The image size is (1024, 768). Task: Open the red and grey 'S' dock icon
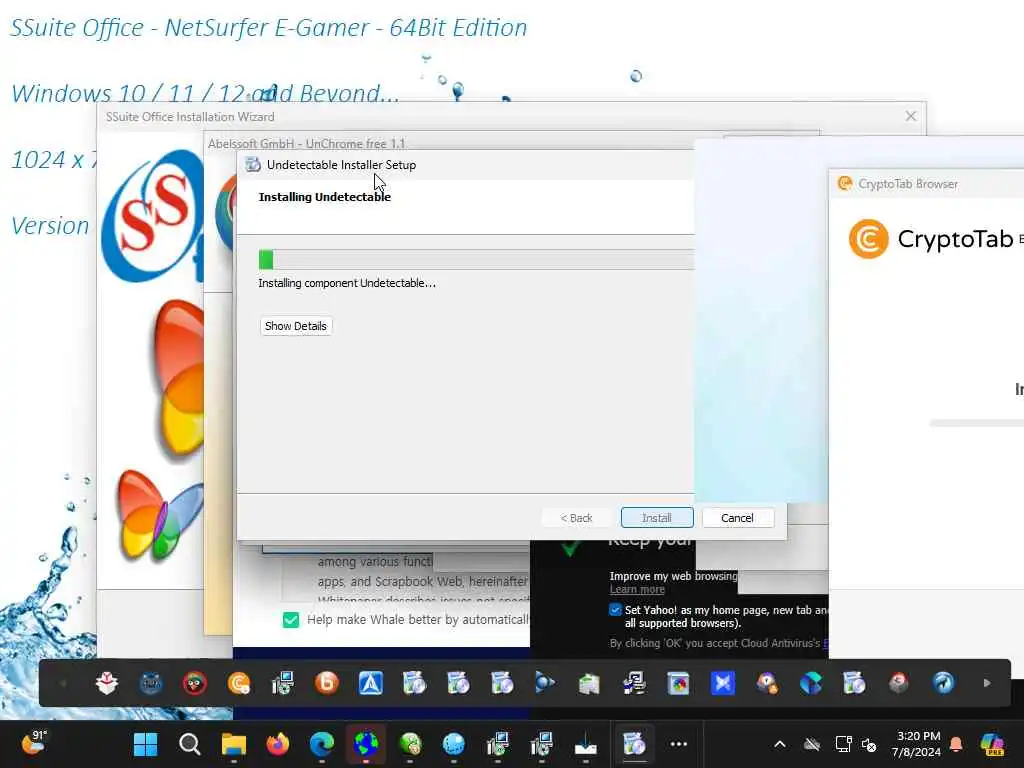(899, 683)
